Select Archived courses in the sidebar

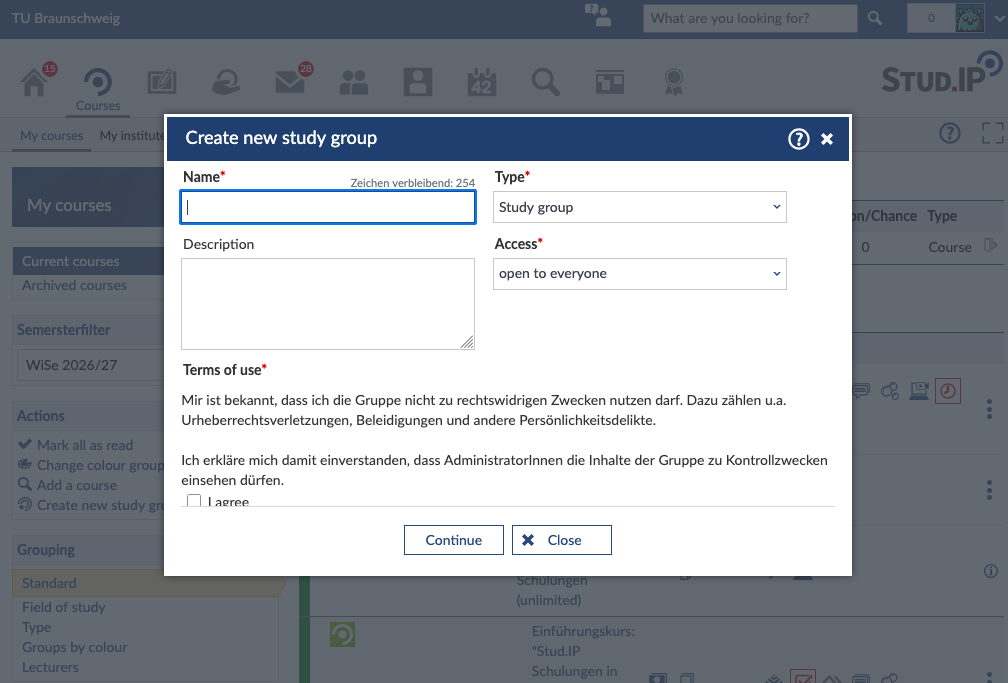point(74,285)
